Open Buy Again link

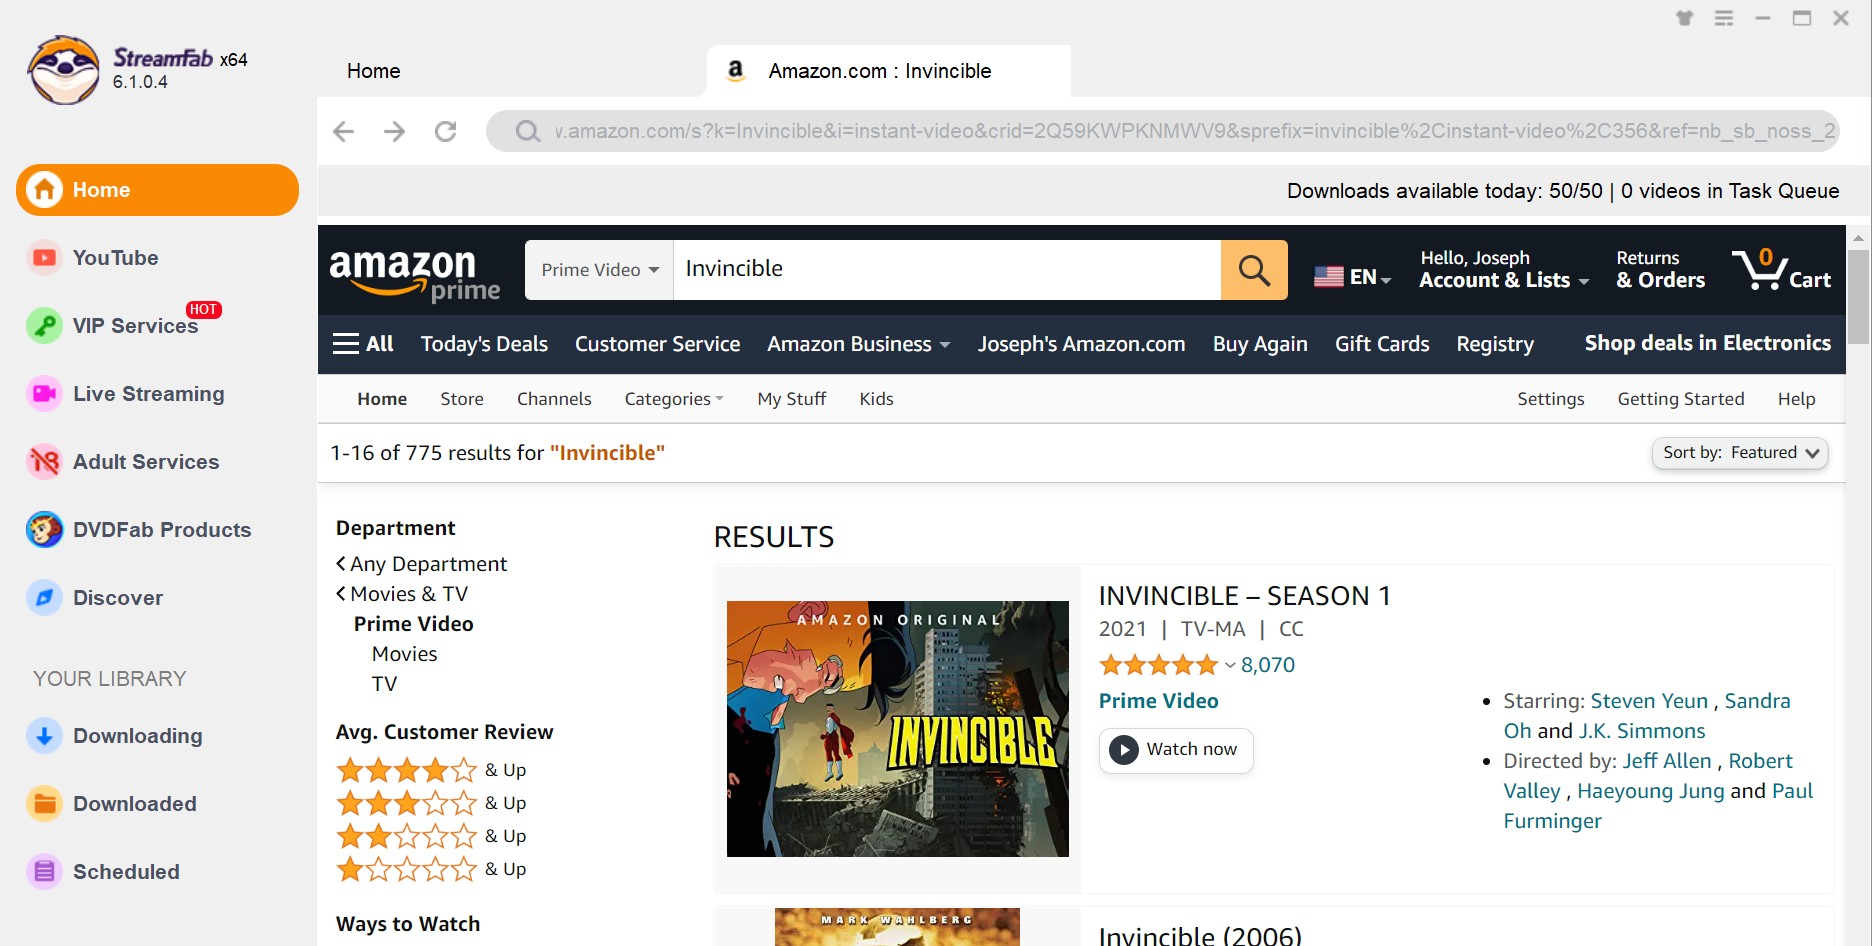coord(1260,344)
